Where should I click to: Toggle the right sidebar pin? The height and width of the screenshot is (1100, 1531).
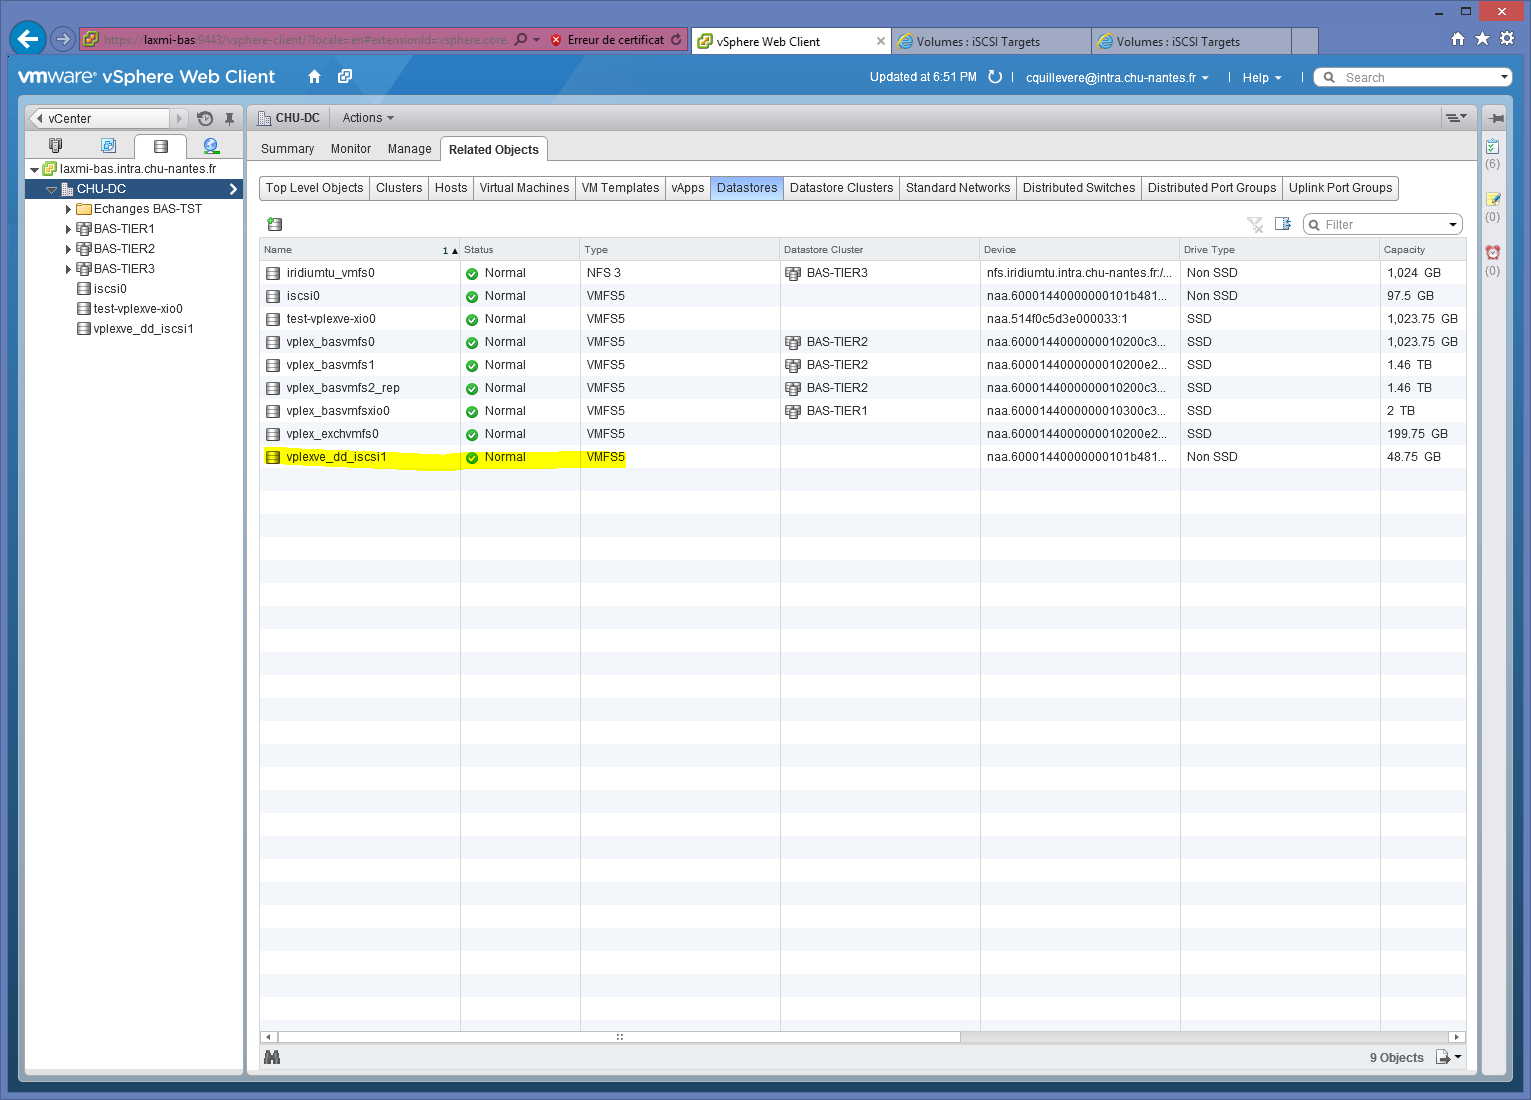[x=1496, y=118]
